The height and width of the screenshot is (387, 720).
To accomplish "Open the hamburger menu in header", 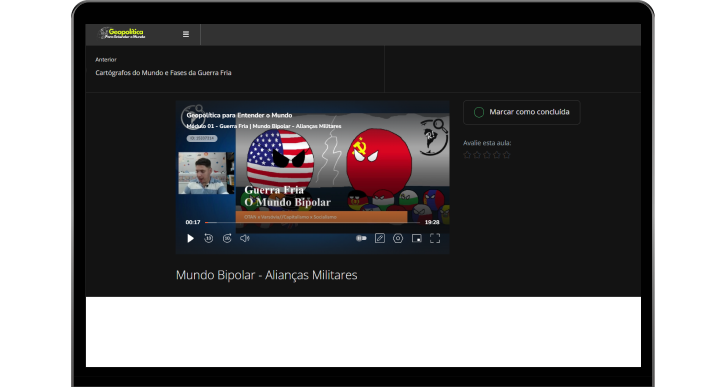I will click(186, 34).
